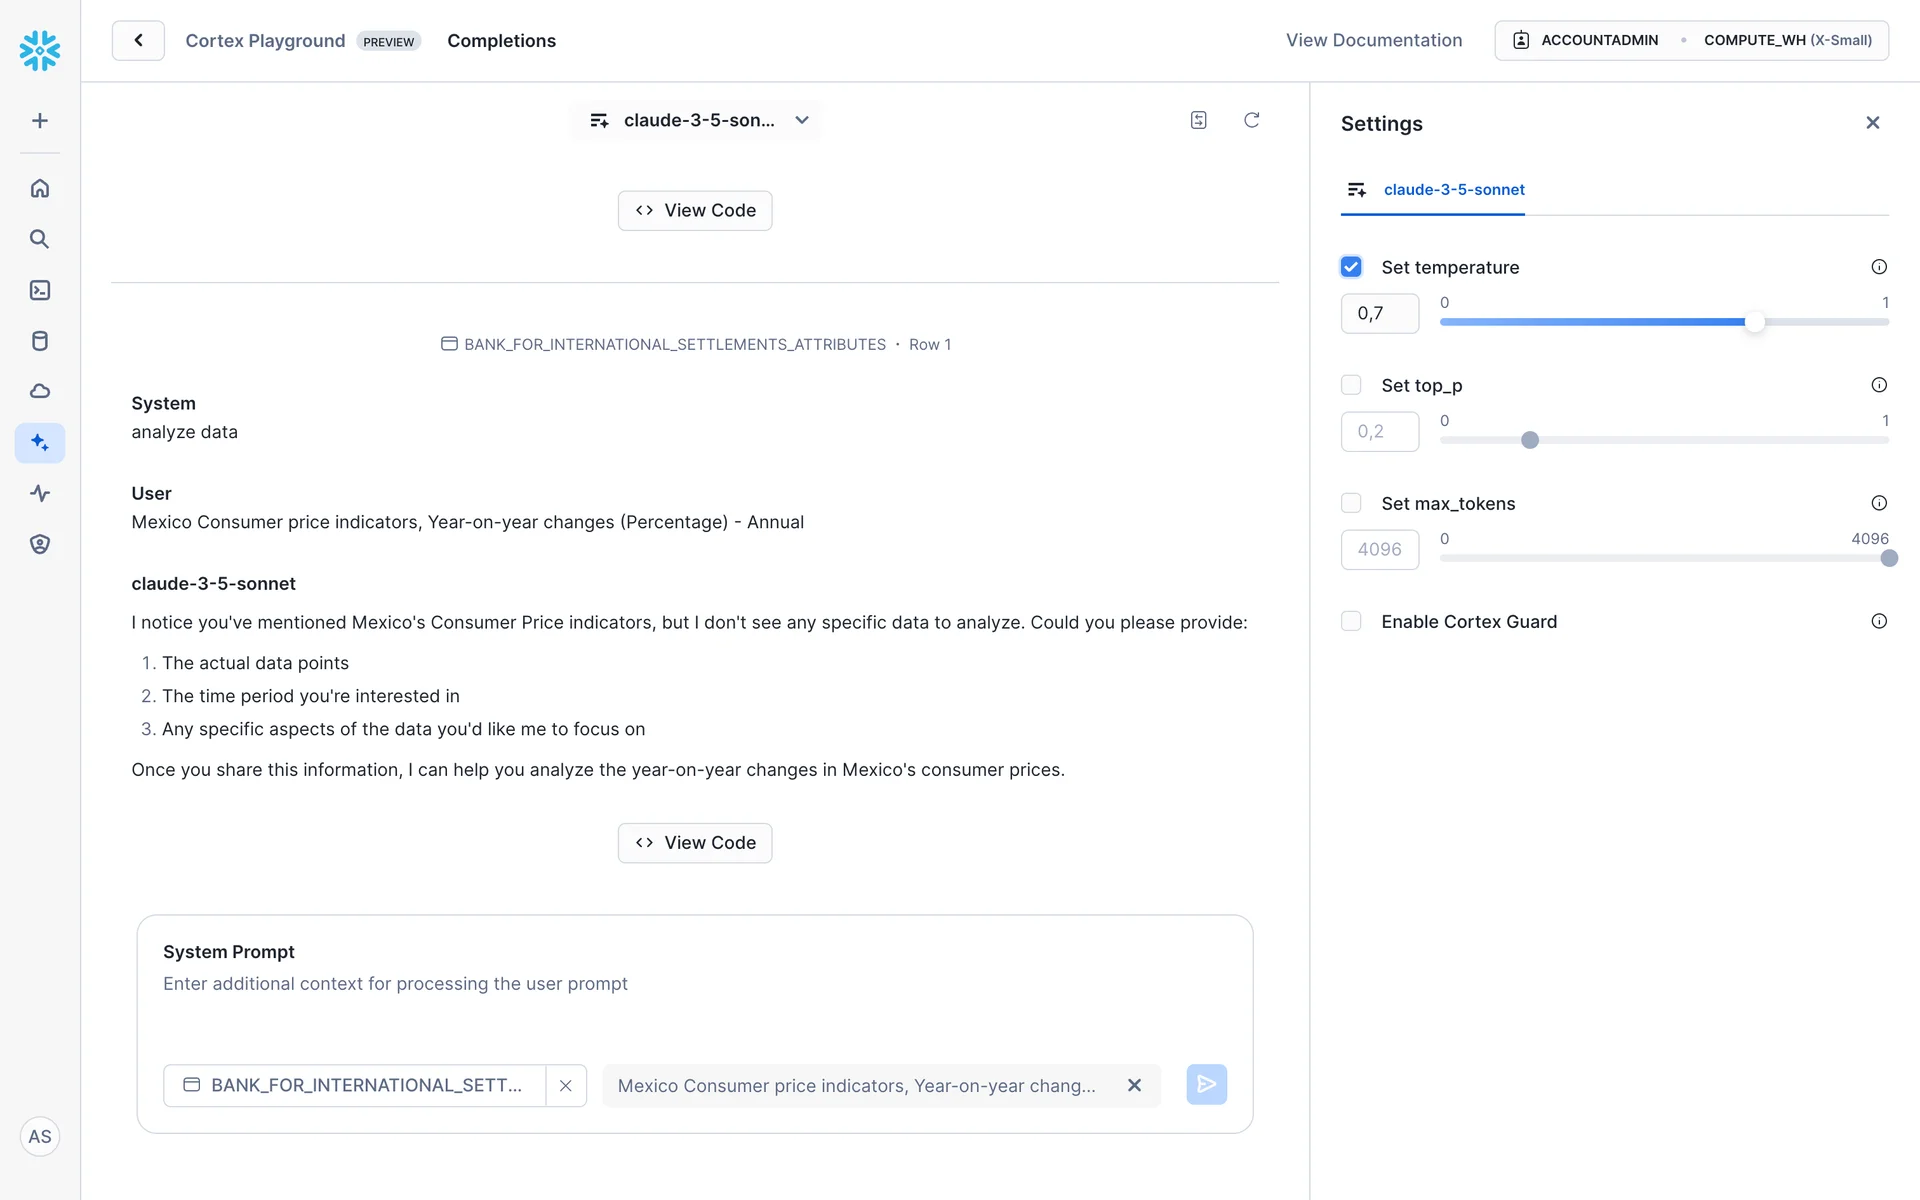The image size is (1920, 1200).
Task: Uncheck the Set temperature checkbox
Action: [x=1351, y=267]
